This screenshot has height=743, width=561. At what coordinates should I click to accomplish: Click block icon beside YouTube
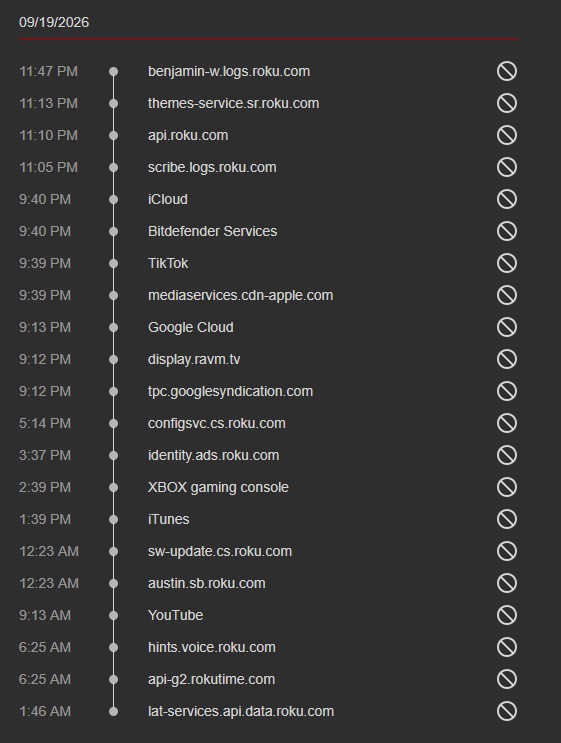coord(507,615)
